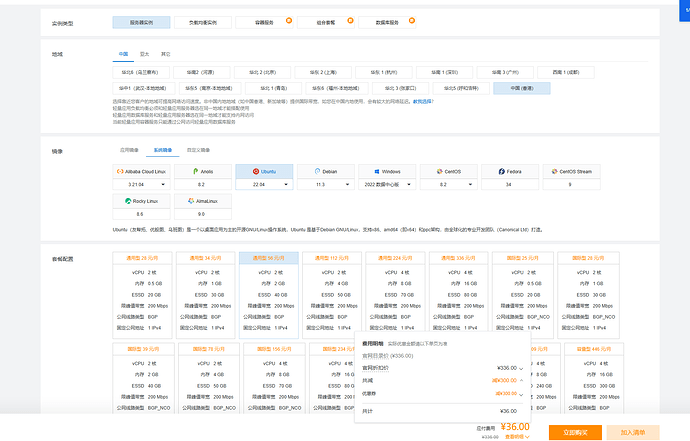Choose region 华东2 (上海)
This screenshot has width=690, height=441.
[323, 72]
